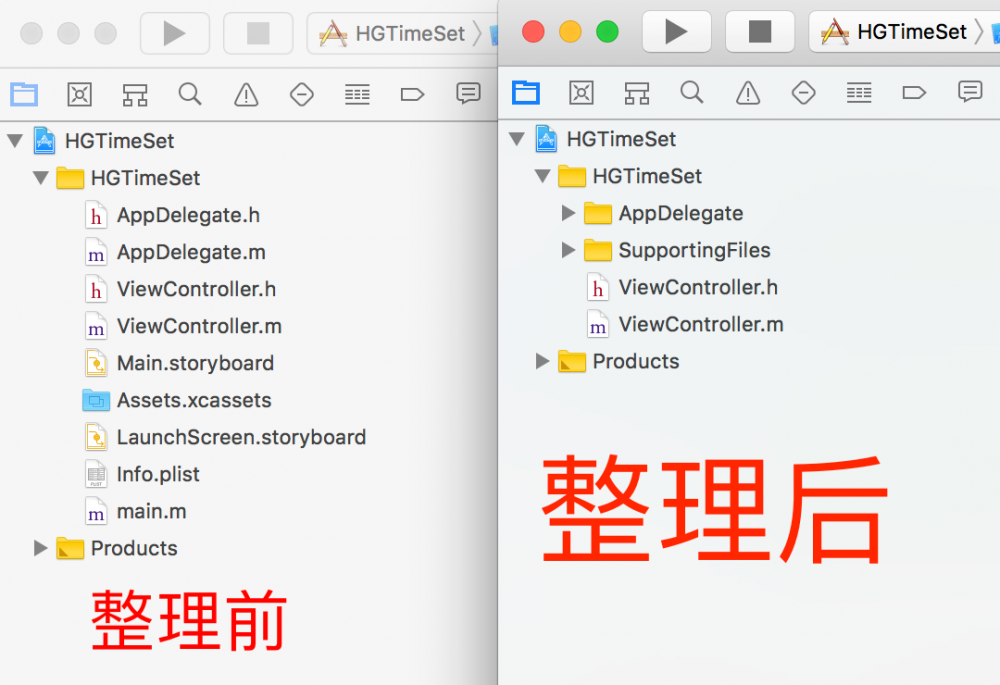This screenshot has height=685, width=1000.
Task: Collapse HGTimeSet project root in left window
Action: [15, 140]
